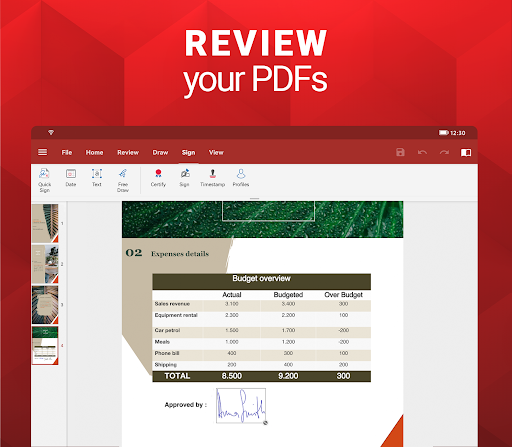Undo the last action
Viewport: 512px width, 447px height.
pyautogui.click(x=422, y=152)
